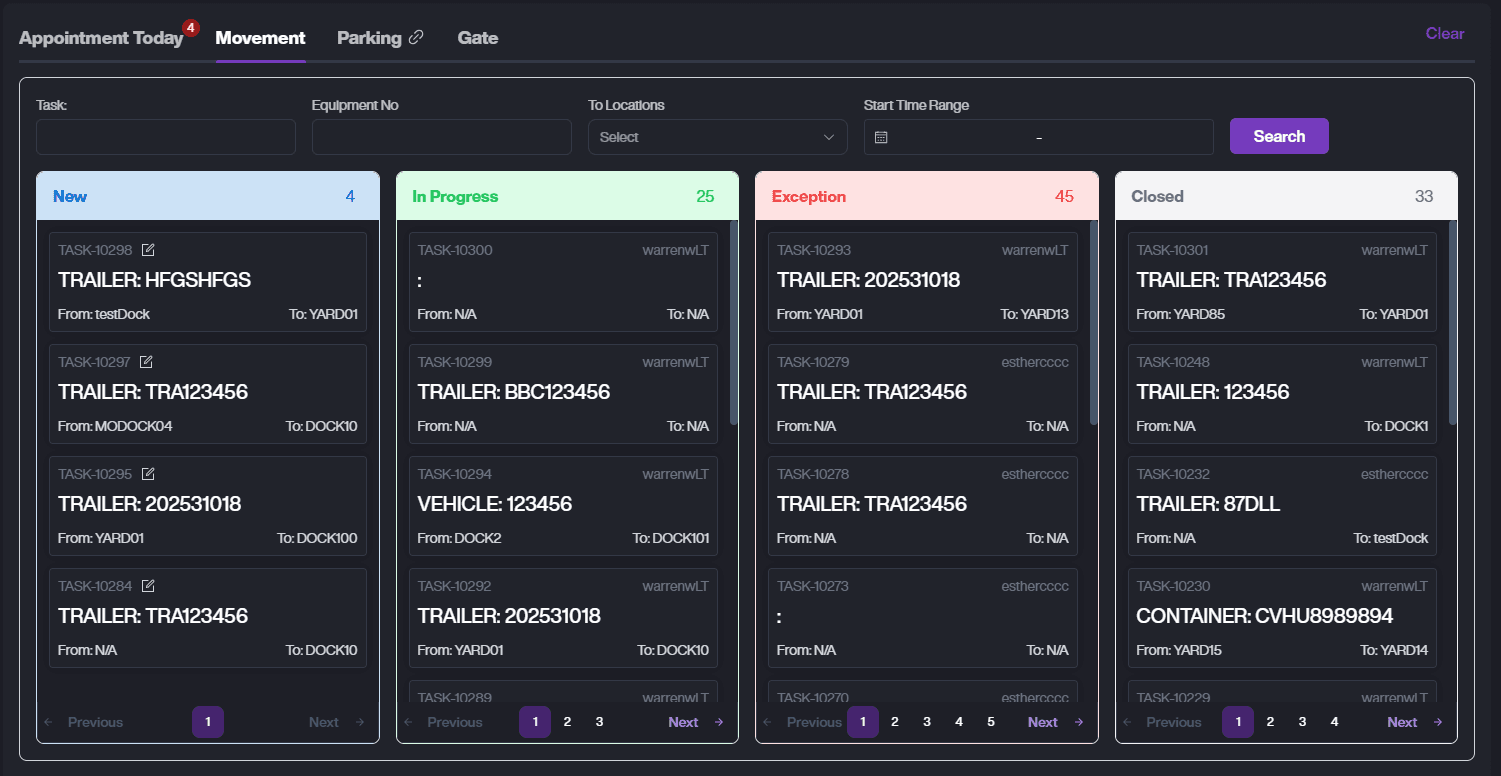The image size is (1501, 776).
Task: Click edit icon next to TASK-10284
Action: pyautogui.click(x=148, y=586)
